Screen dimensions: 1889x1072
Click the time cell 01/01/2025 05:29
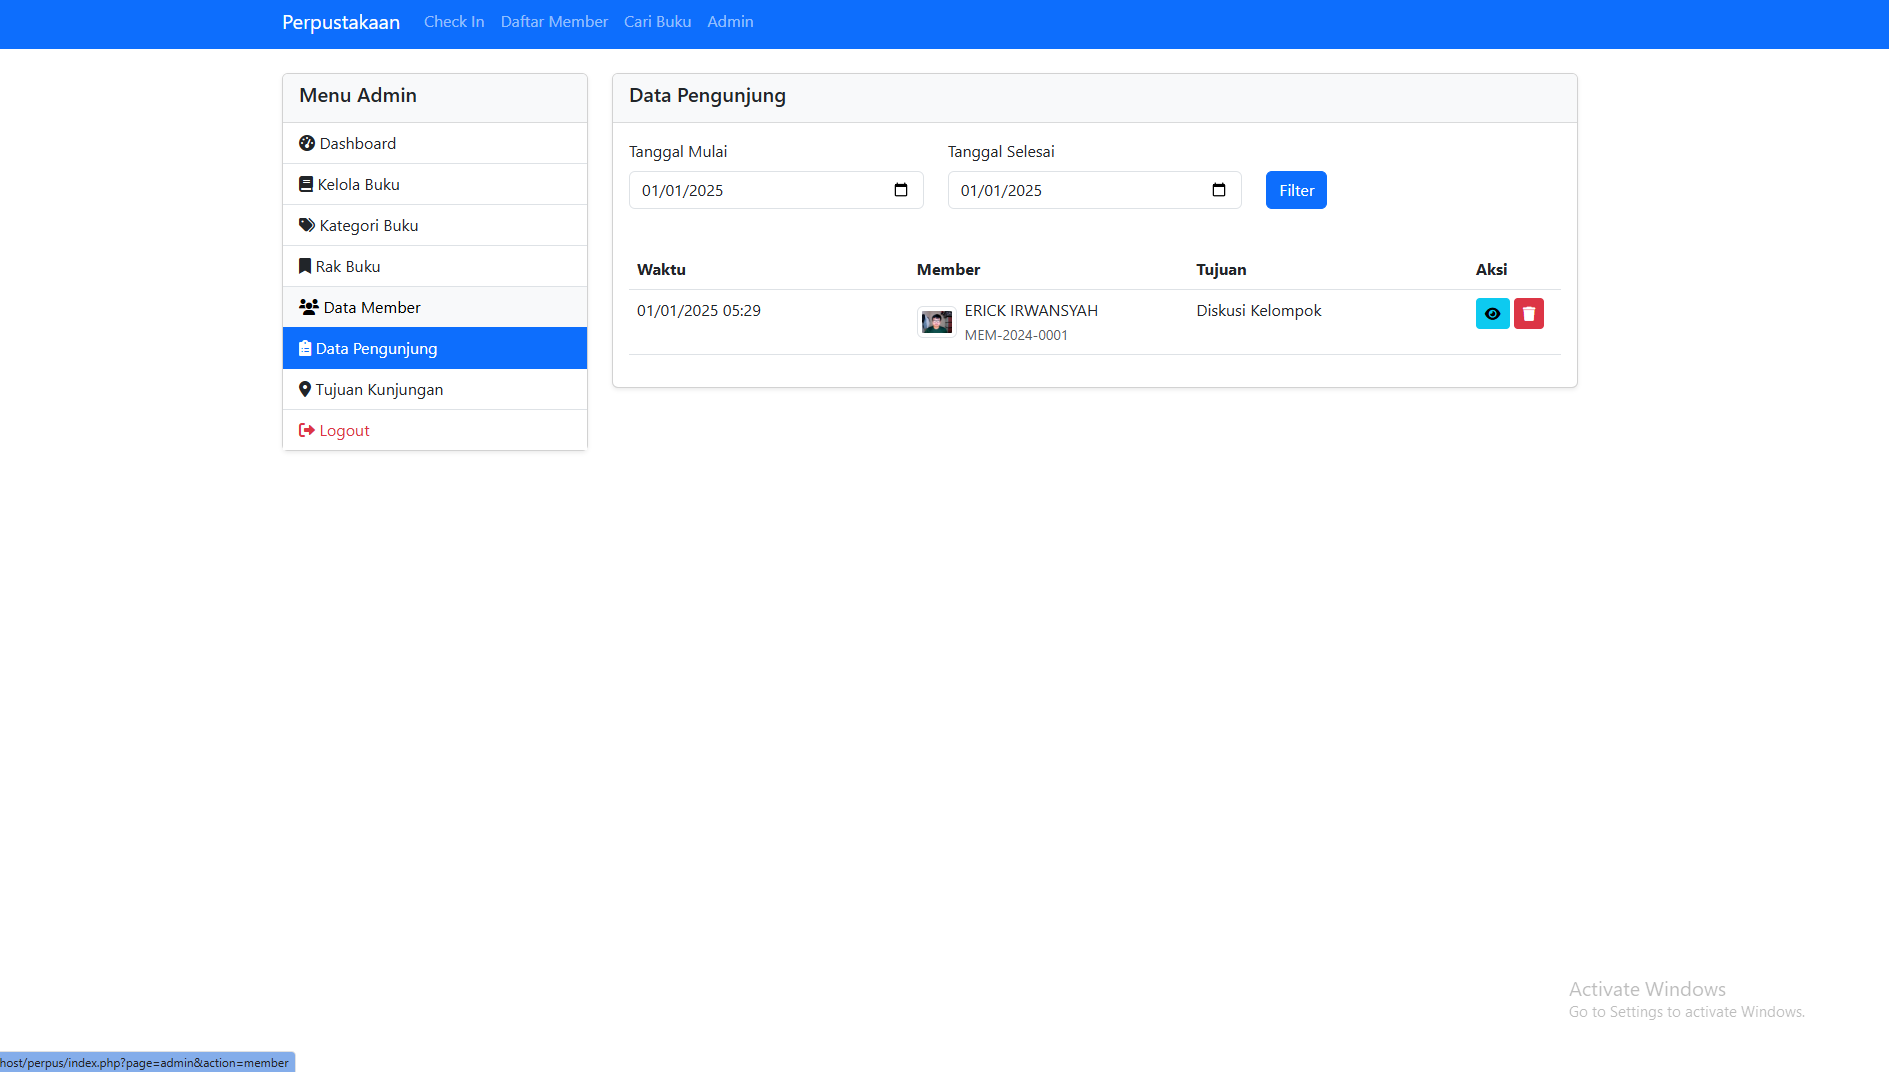pos(699,311)
